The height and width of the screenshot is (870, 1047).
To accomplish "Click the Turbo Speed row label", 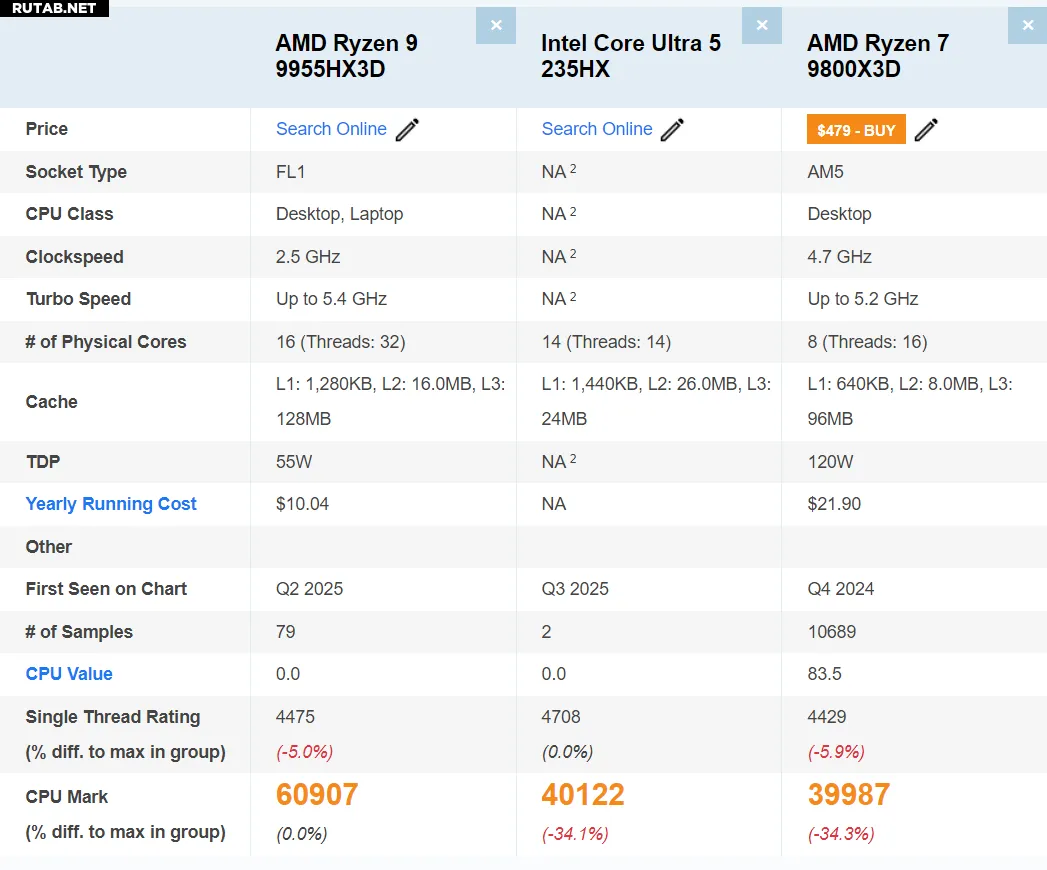I will coord(78,299).
